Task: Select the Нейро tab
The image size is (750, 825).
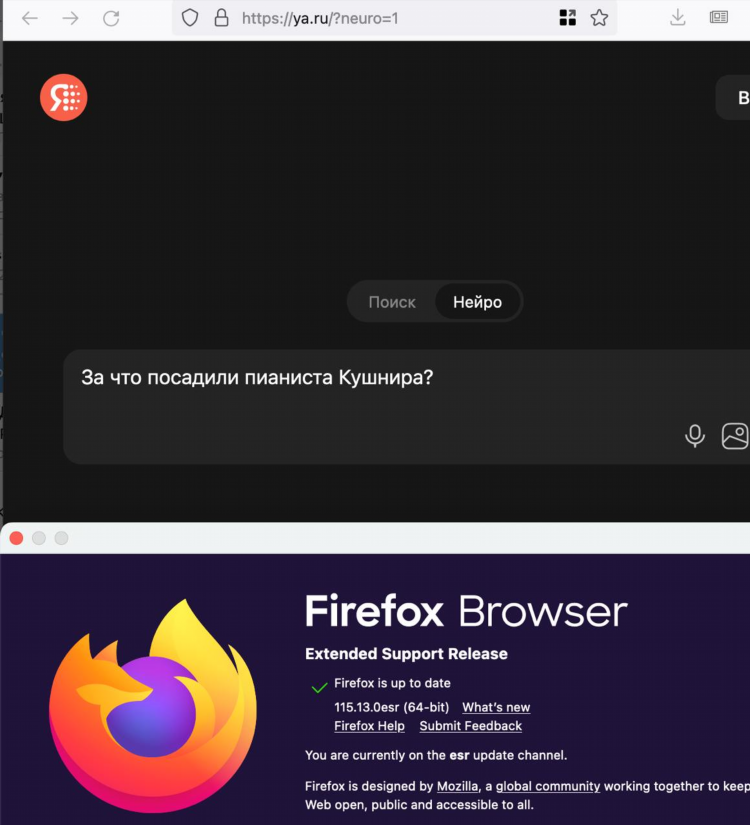Action: (477, 302)
